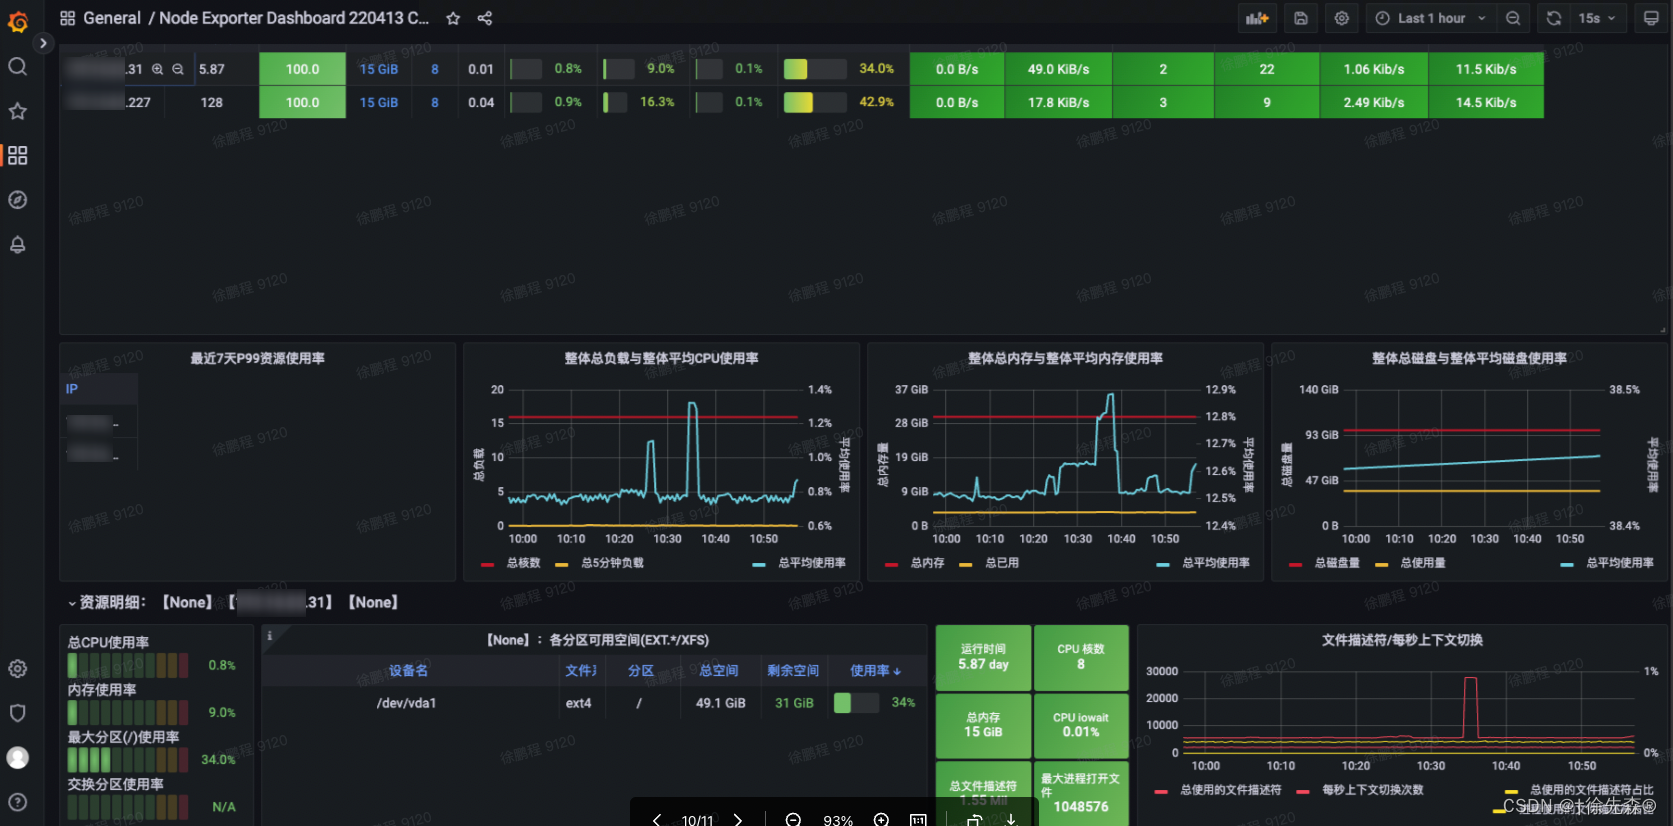Open the Dashboards four-squares sidebar icon
1673x826 pixels.
tap(17, 155)
